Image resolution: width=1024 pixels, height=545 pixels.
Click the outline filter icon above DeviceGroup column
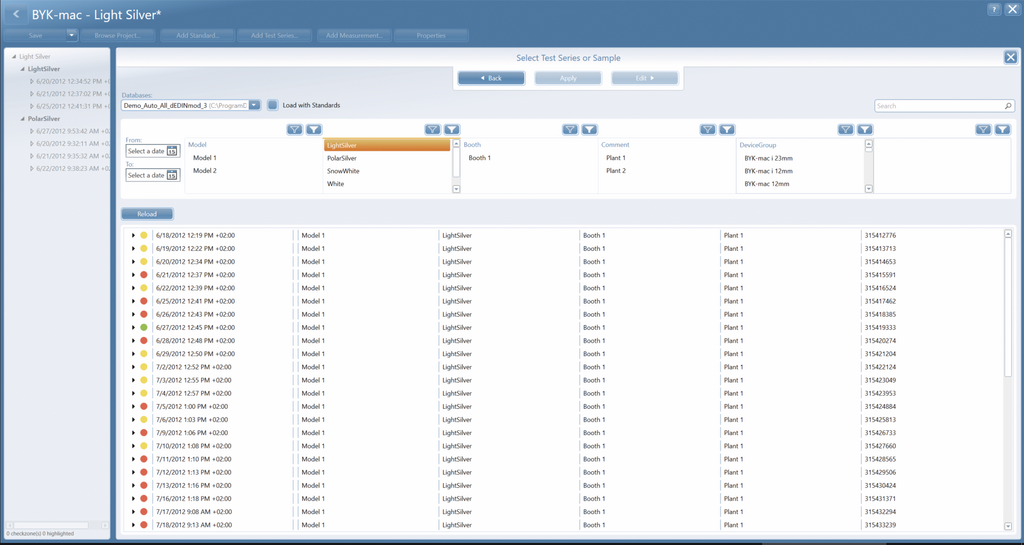846,130
